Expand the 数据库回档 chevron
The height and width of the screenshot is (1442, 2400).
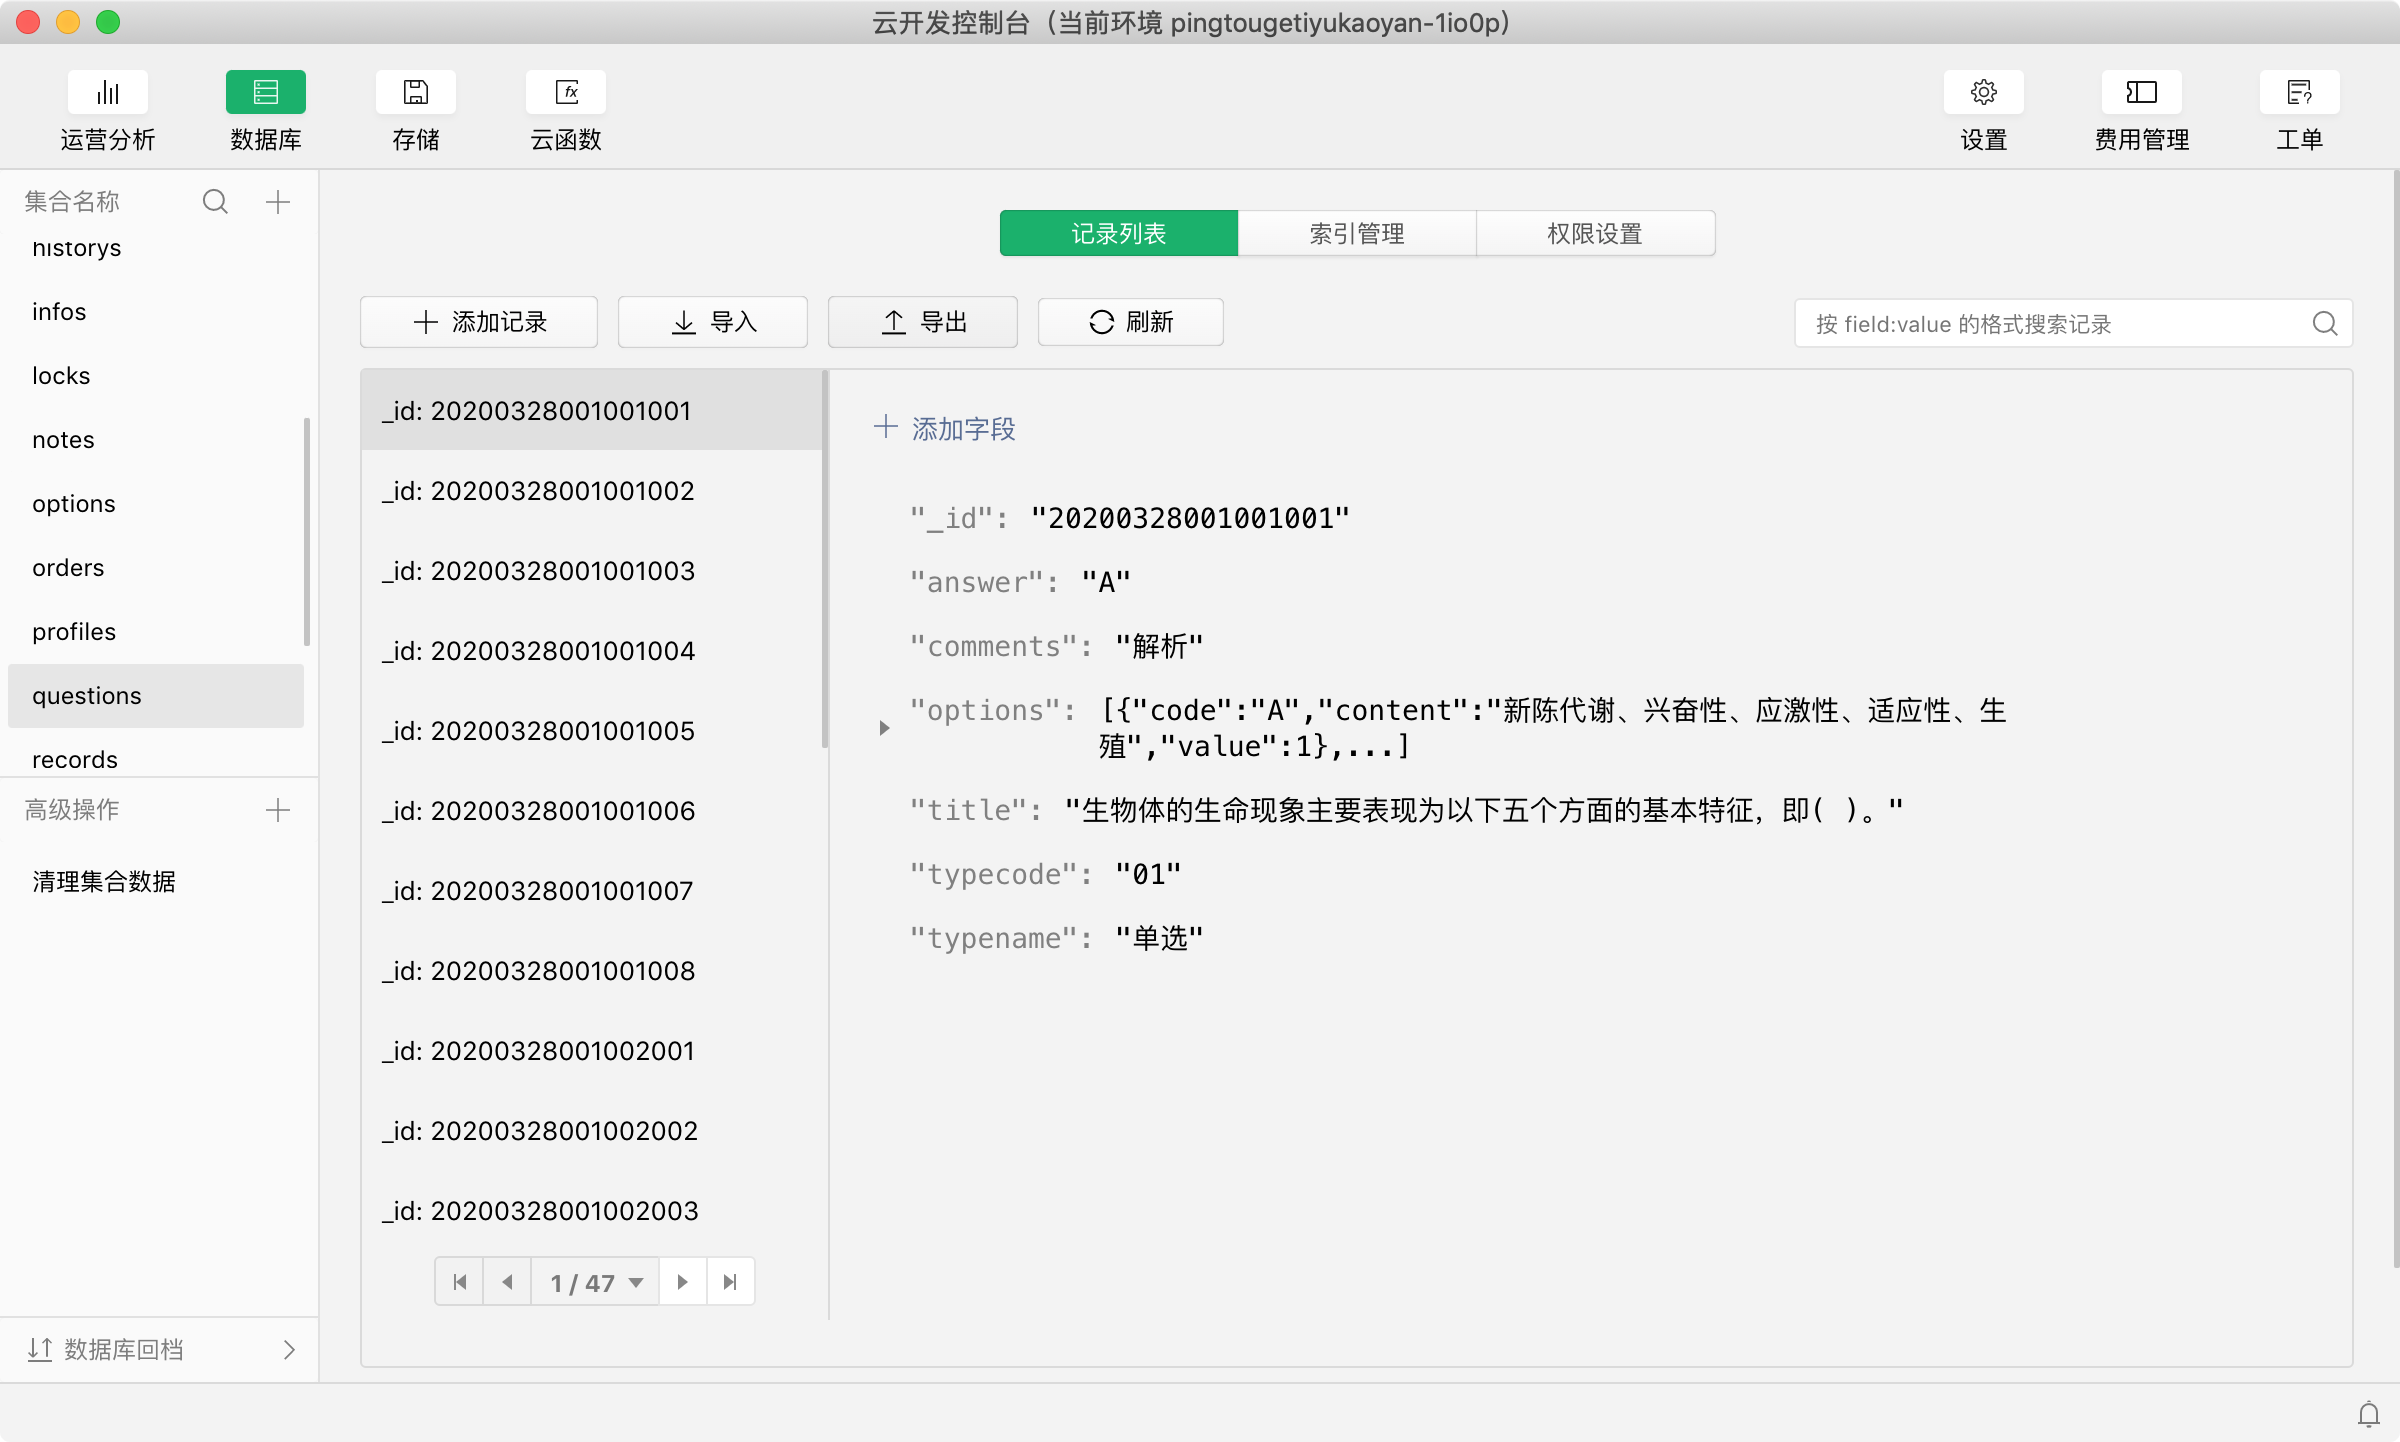click(289, 1350)
